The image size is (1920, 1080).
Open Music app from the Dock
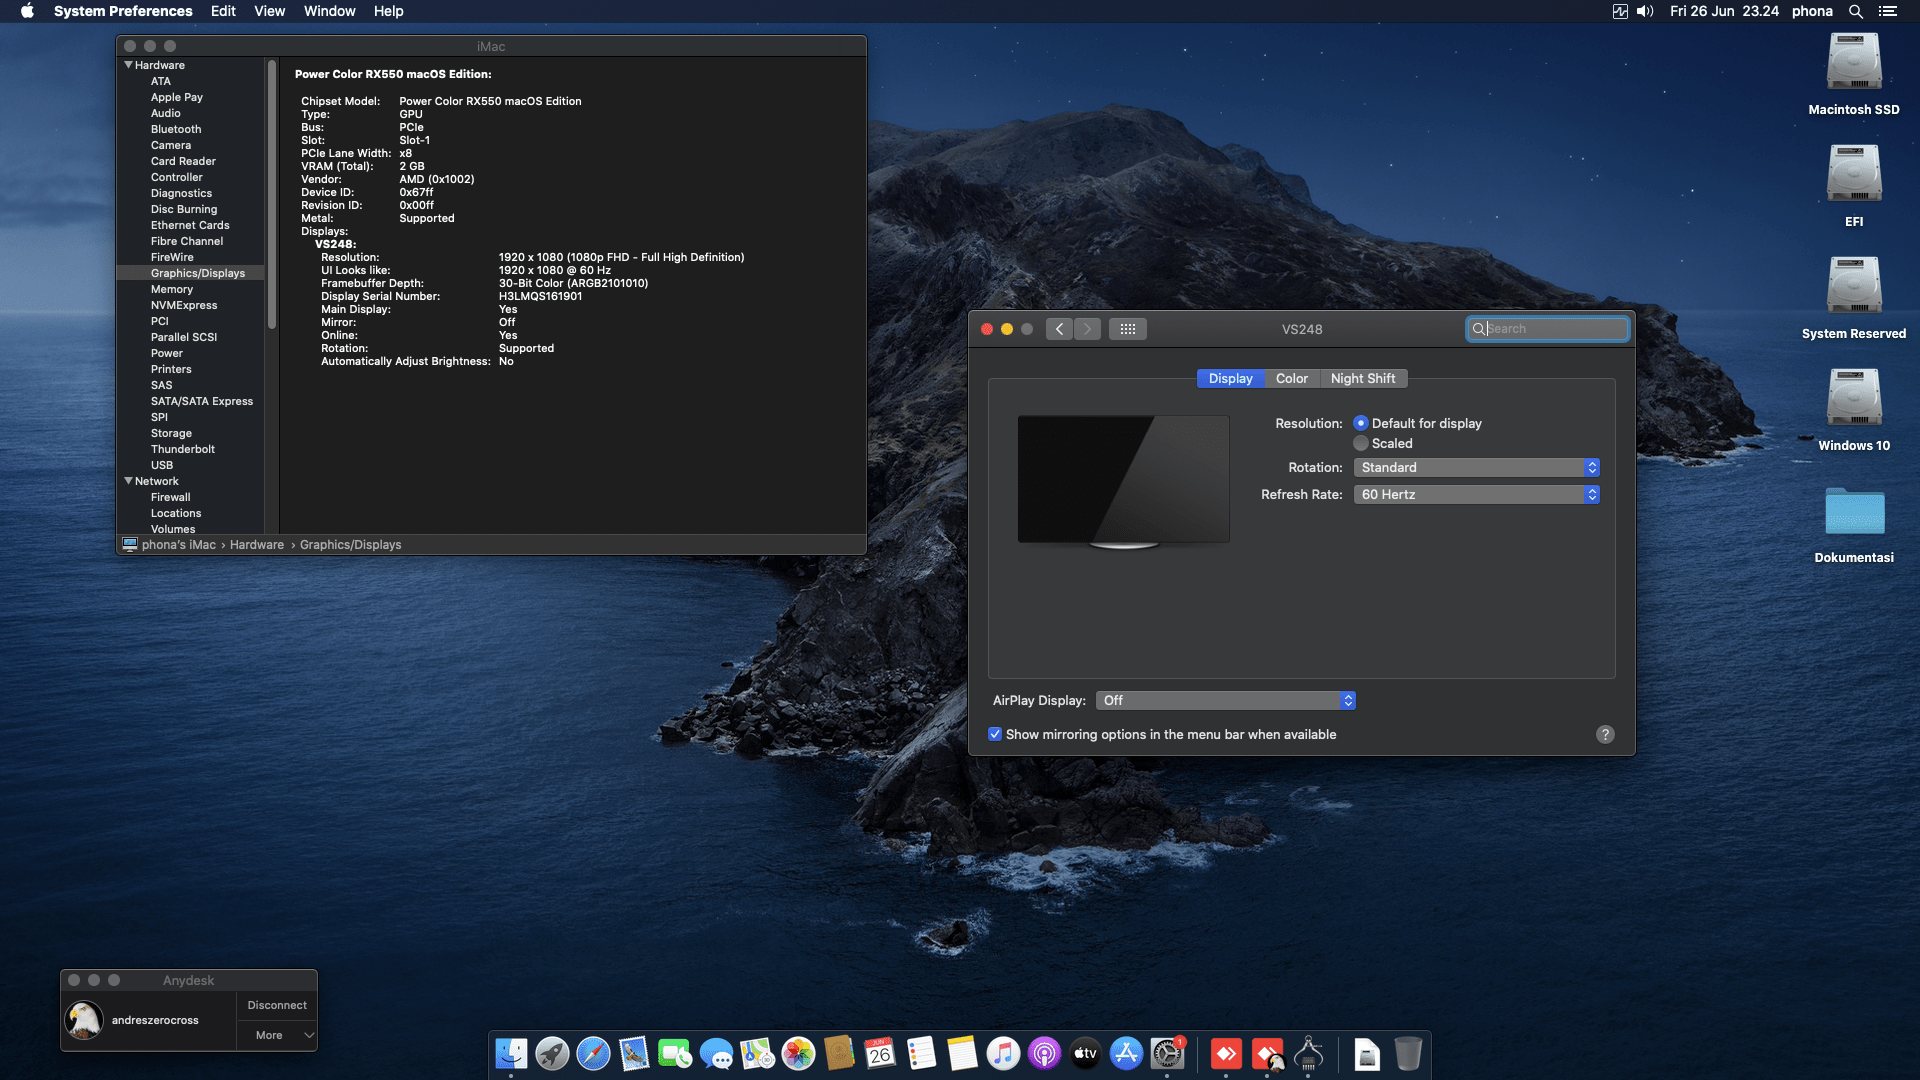[x=1003, y=1054]
